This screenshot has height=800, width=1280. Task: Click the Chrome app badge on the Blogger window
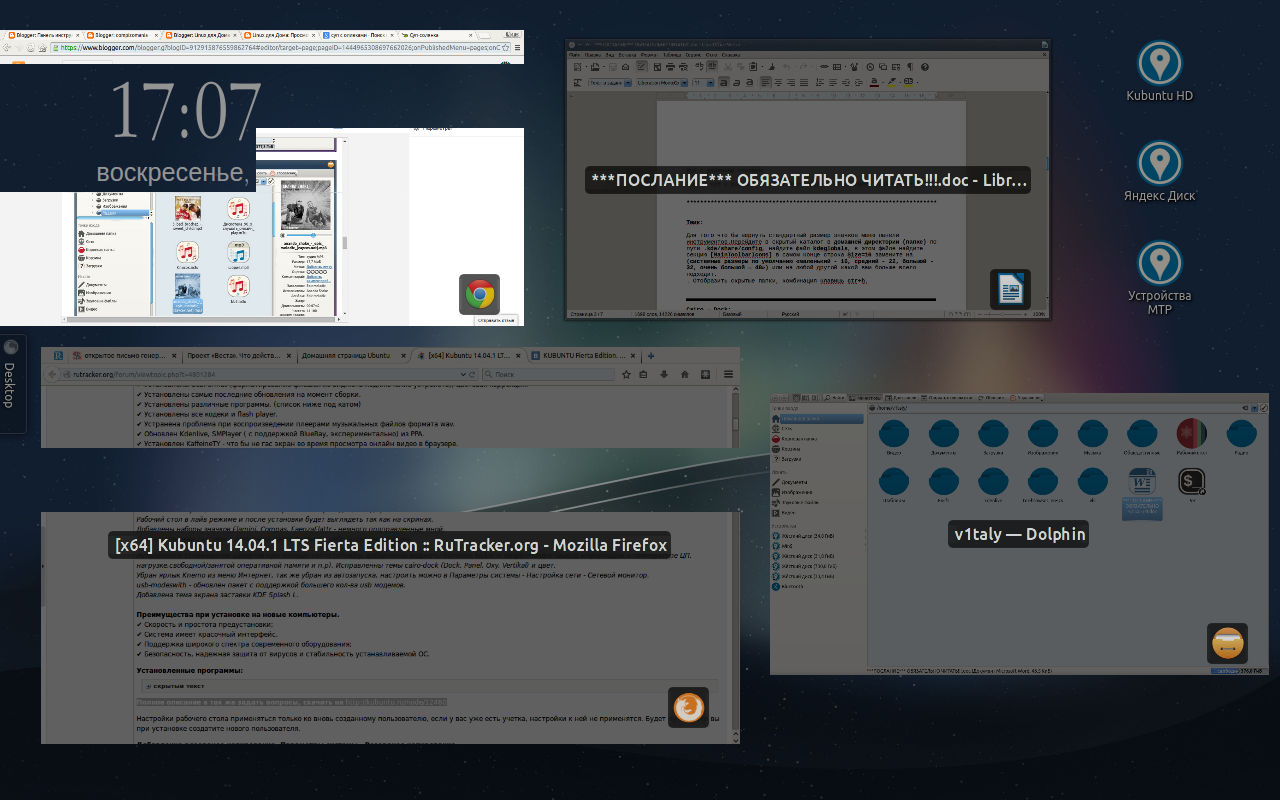tap(479, 294)
